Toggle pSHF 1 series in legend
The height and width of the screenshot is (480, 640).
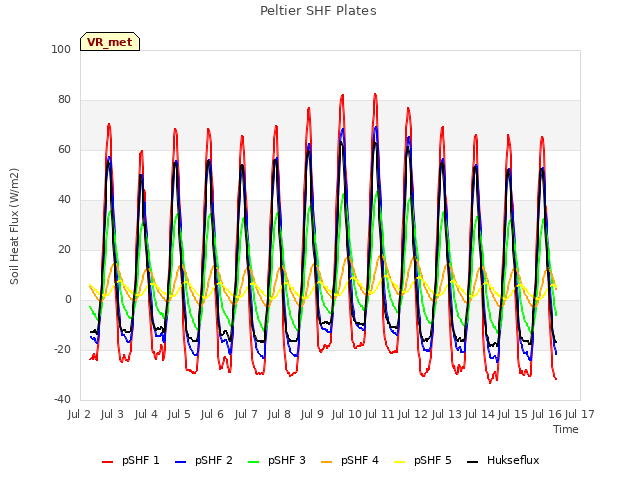tap(131, 460)
